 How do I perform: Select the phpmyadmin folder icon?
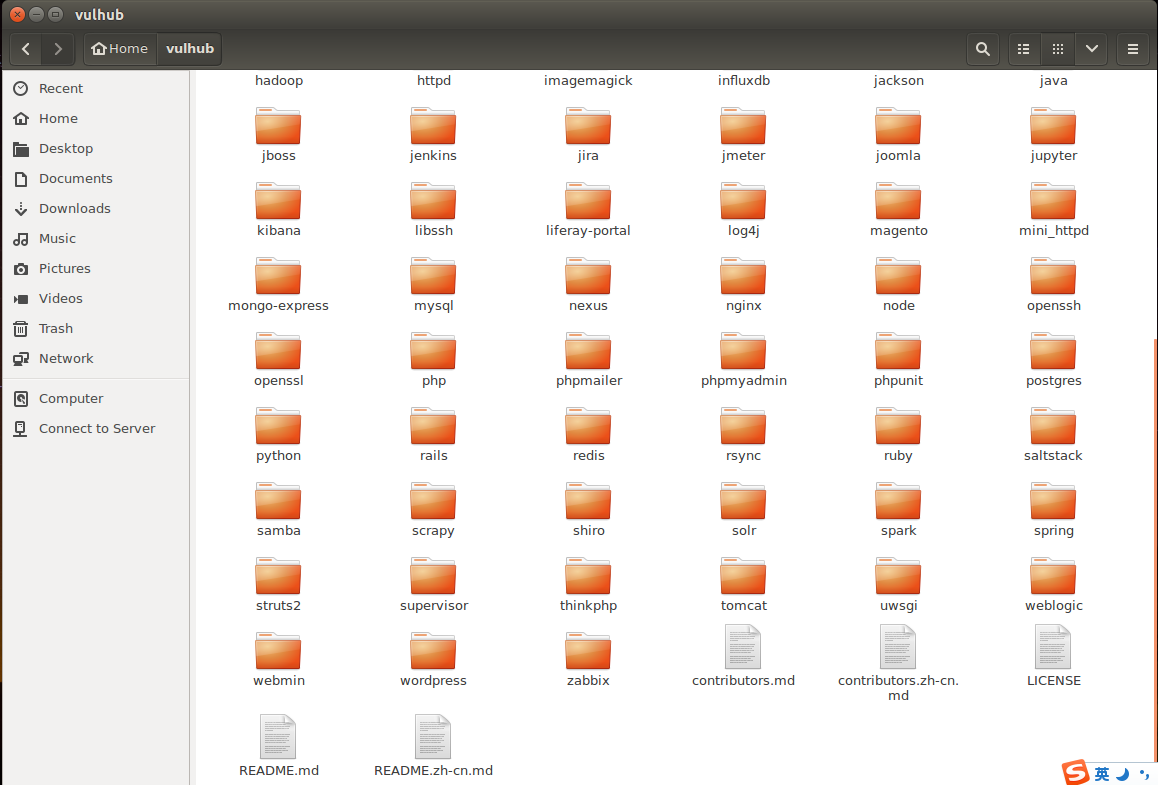[x=743, y=351]
